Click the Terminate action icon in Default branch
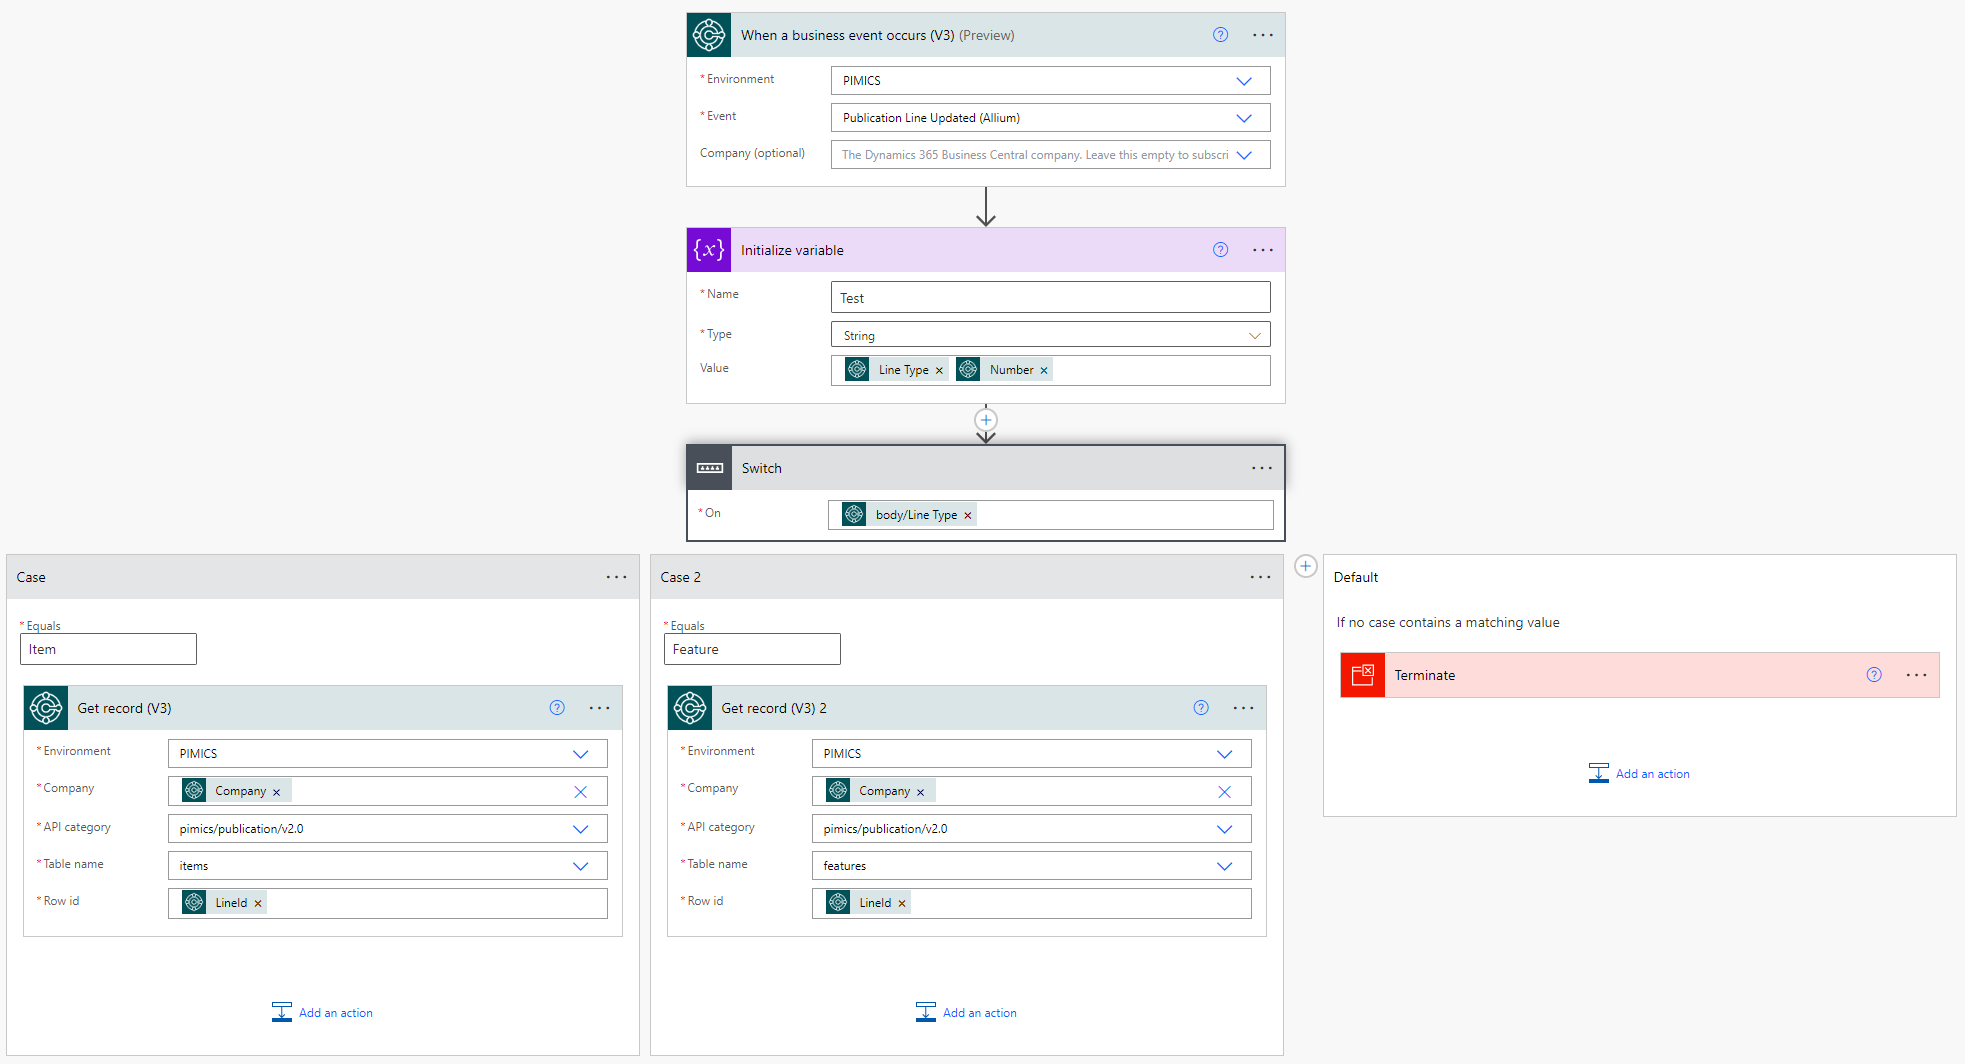The width and height of the screenshot is (1965, 1064). tap(1362, 675)
